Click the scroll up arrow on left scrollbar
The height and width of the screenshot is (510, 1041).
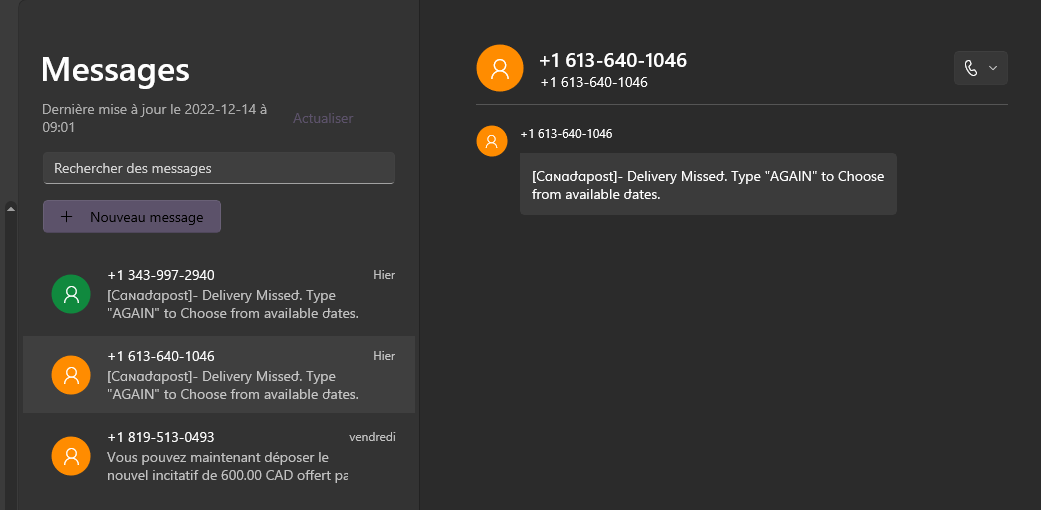11,208
